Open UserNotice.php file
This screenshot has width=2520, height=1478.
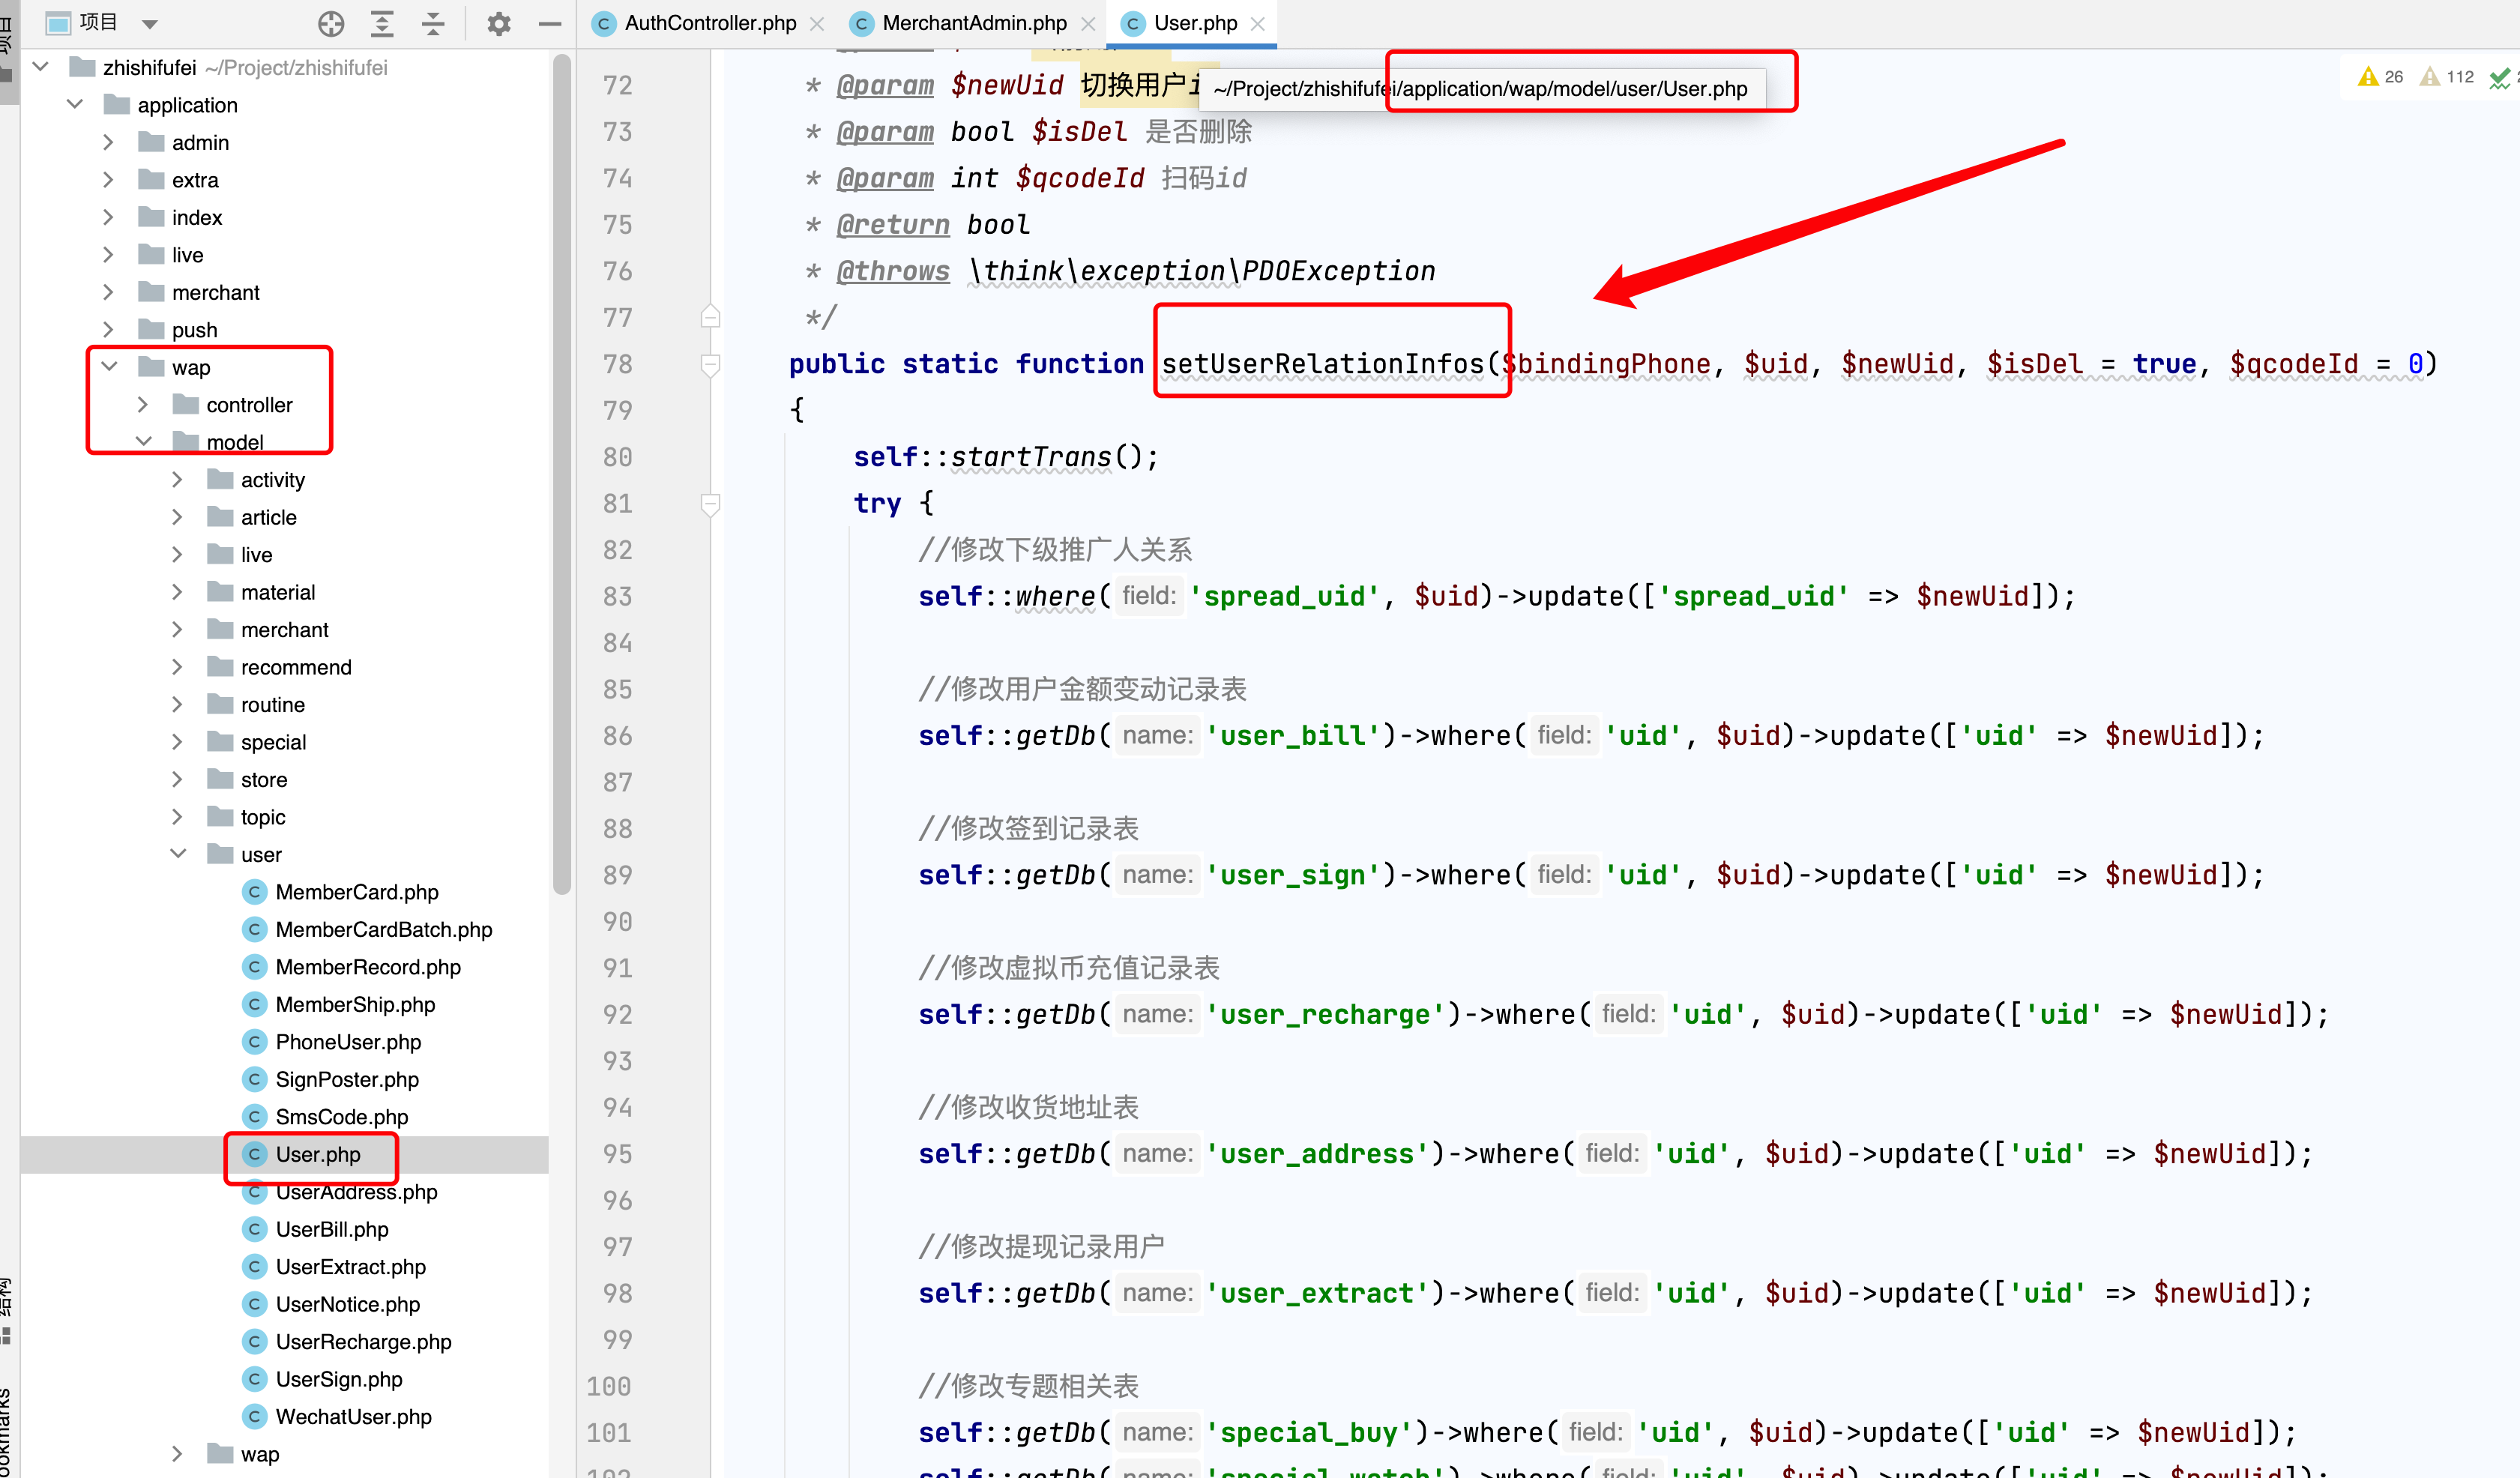pos(347,1304)
